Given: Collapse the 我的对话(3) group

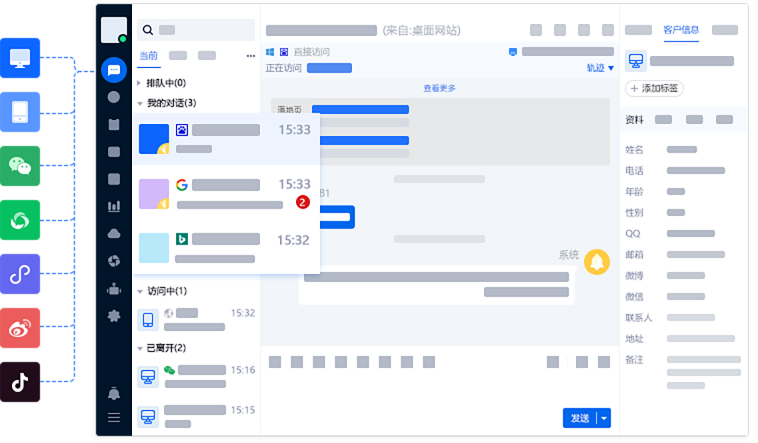Looking at the screenshot, I should coord(167,103).
